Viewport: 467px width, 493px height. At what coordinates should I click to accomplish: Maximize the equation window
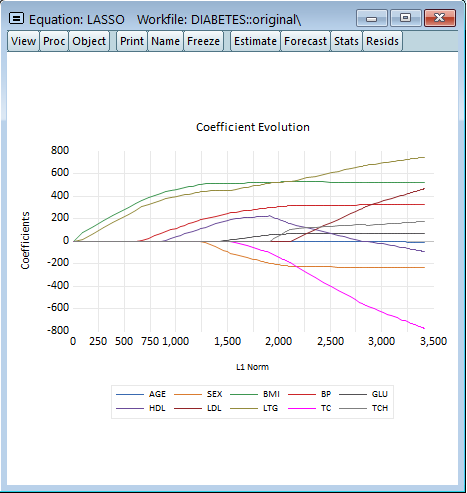(x=405, y=18)
